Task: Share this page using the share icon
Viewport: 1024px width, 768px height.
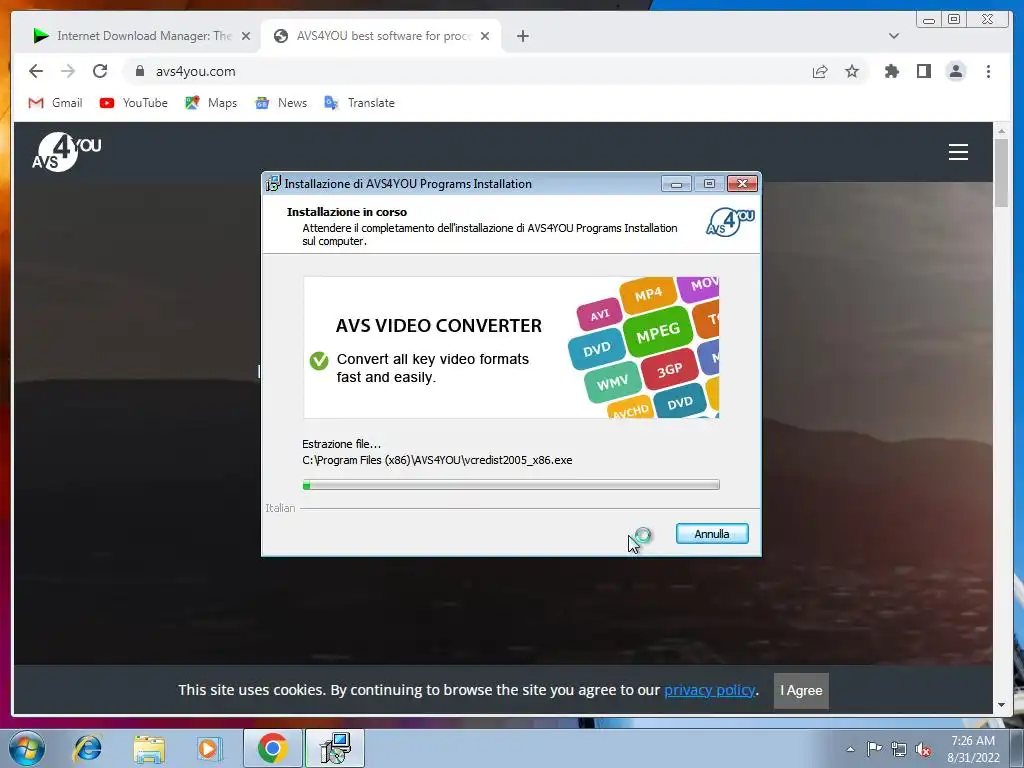Action: click(x=820, y=71)
